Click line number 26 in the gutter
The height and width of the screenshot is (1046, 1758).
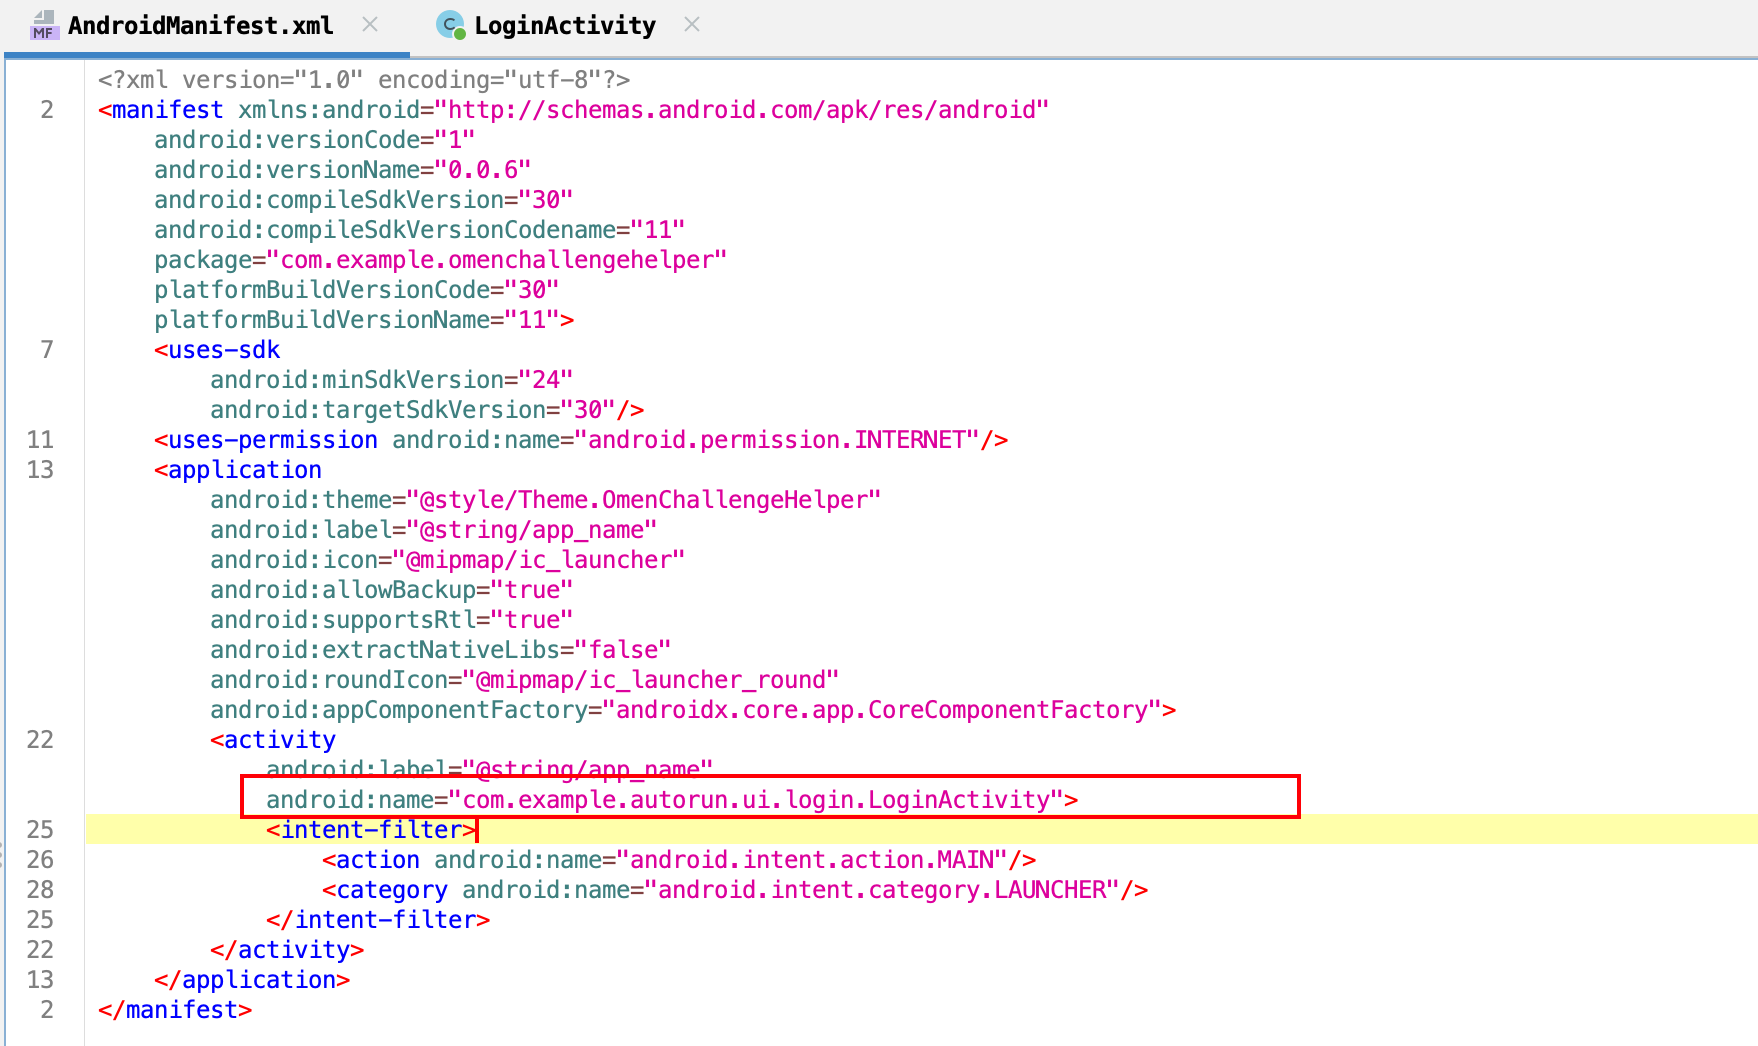[40, 860]
